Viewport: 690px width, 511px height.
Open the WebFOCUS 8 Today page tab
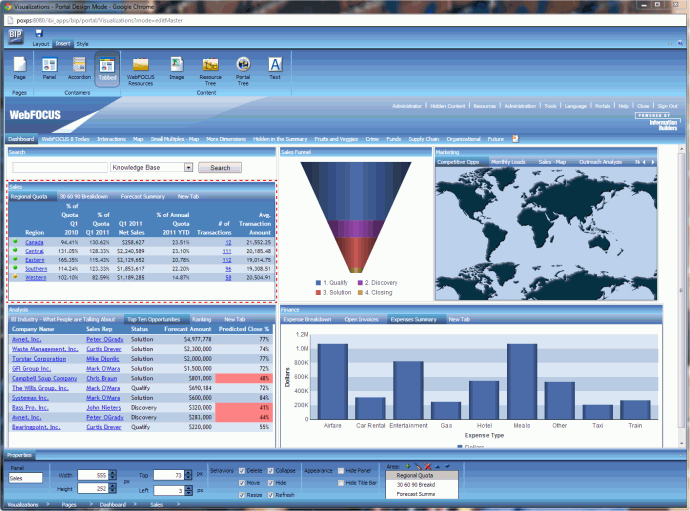pos(66,139)
